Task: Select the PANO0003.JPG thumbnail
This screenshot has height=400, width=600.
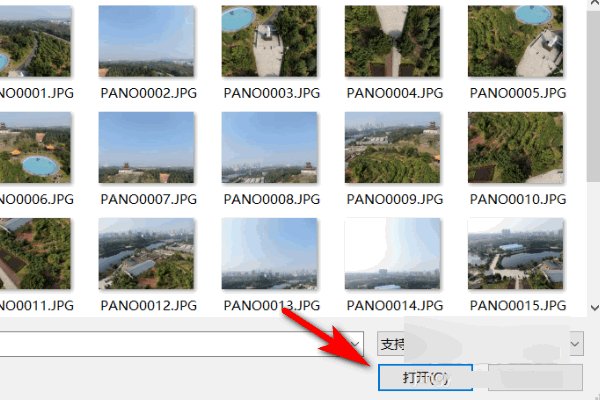Action: pos(269,41)
